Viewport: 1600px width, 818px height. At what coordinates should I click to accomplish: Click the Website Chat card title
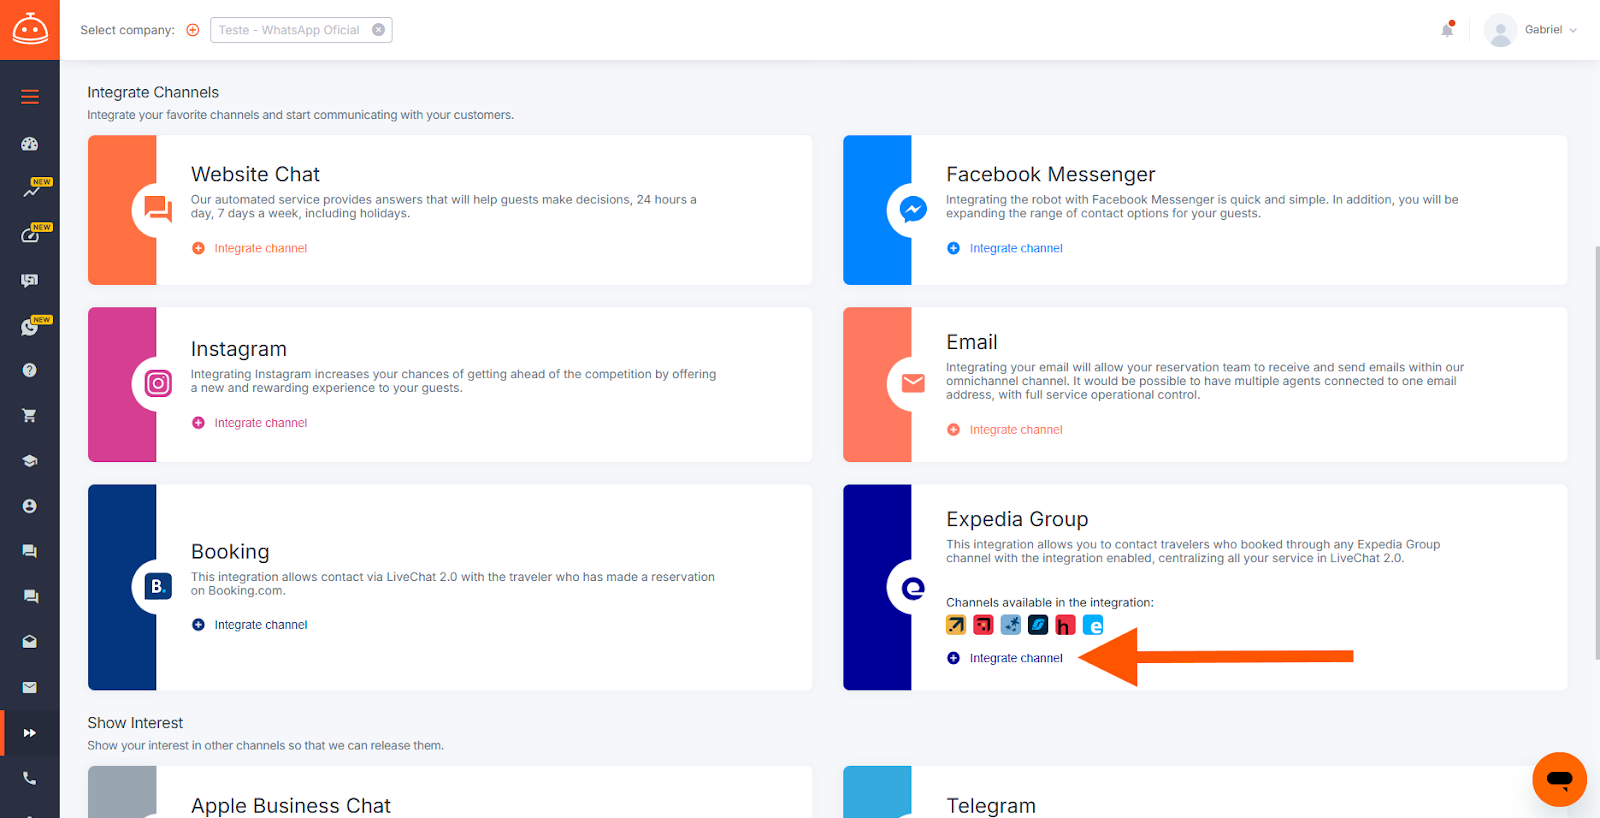[255, 174]
